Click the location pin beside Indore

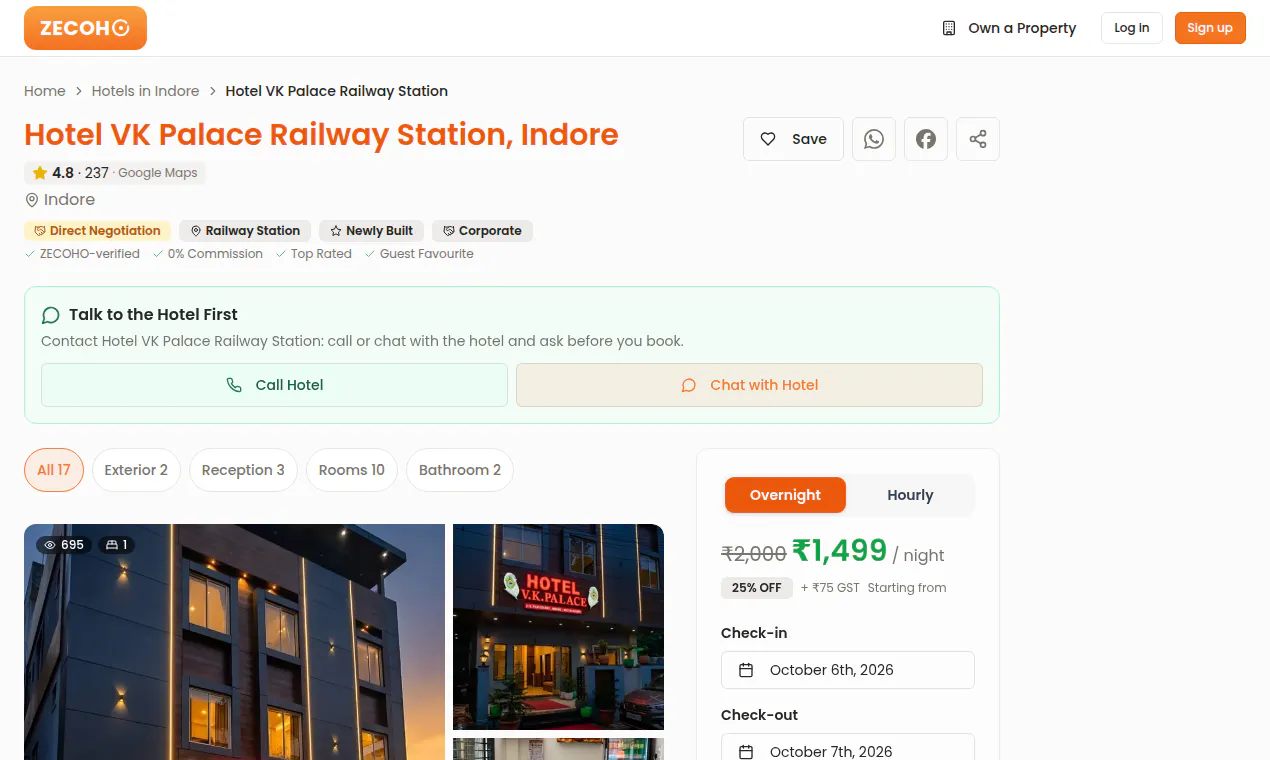32,200
